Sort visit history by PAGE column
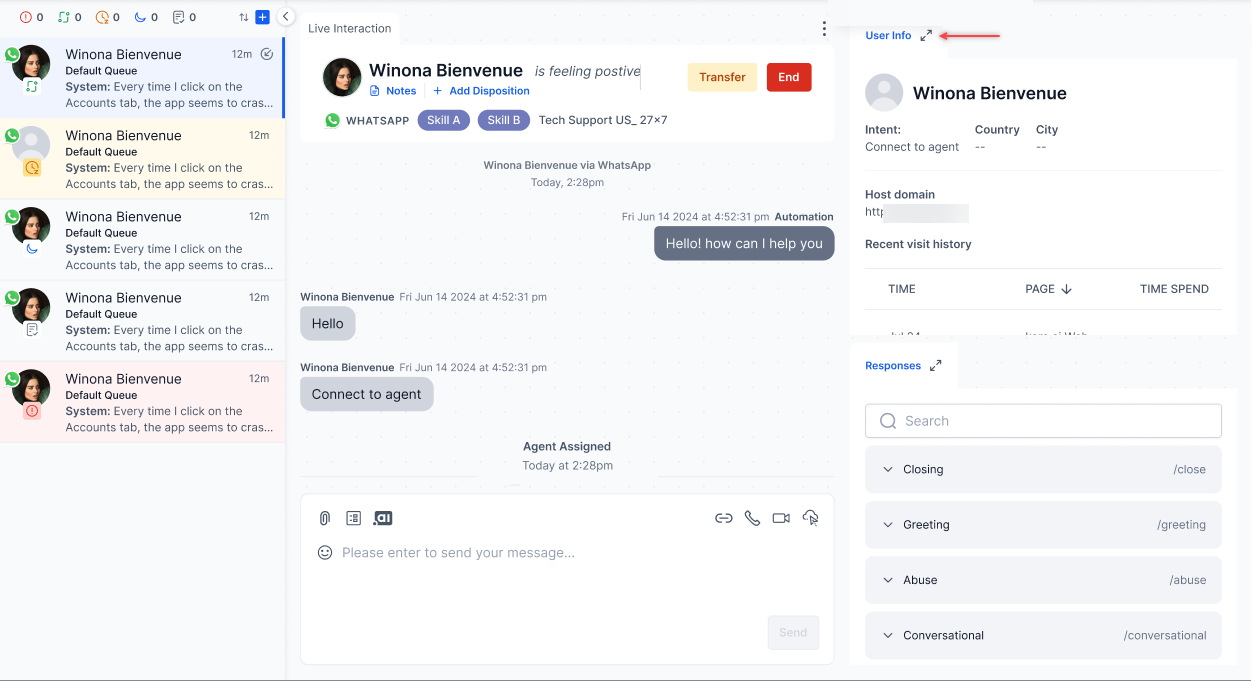 pyautogui.click(x=1048, y=289)
